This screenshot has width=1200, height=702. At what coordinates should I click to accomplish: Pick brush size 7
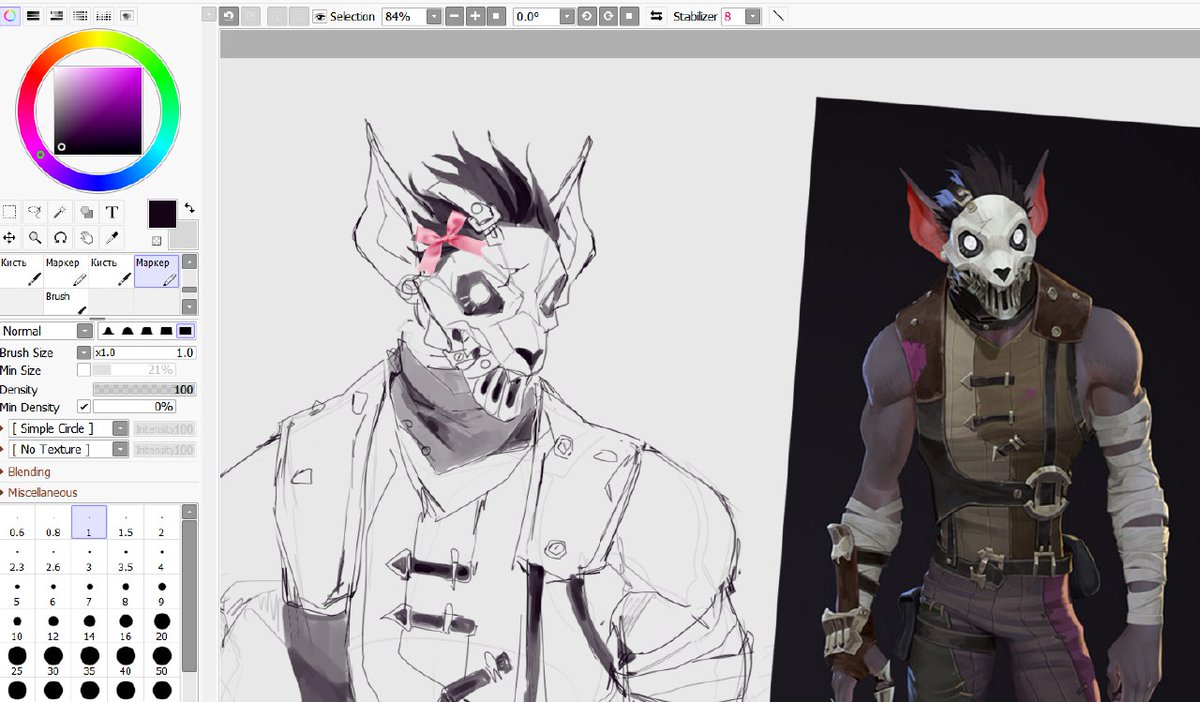tap(89, 592)
